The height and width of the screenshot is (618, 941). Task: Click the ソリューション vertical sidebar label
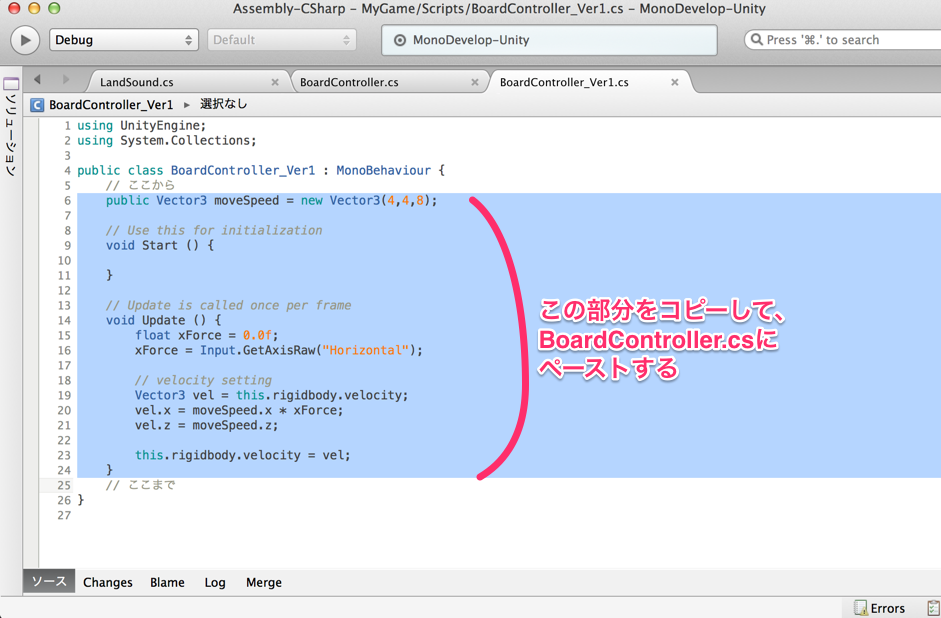point(11,134)
